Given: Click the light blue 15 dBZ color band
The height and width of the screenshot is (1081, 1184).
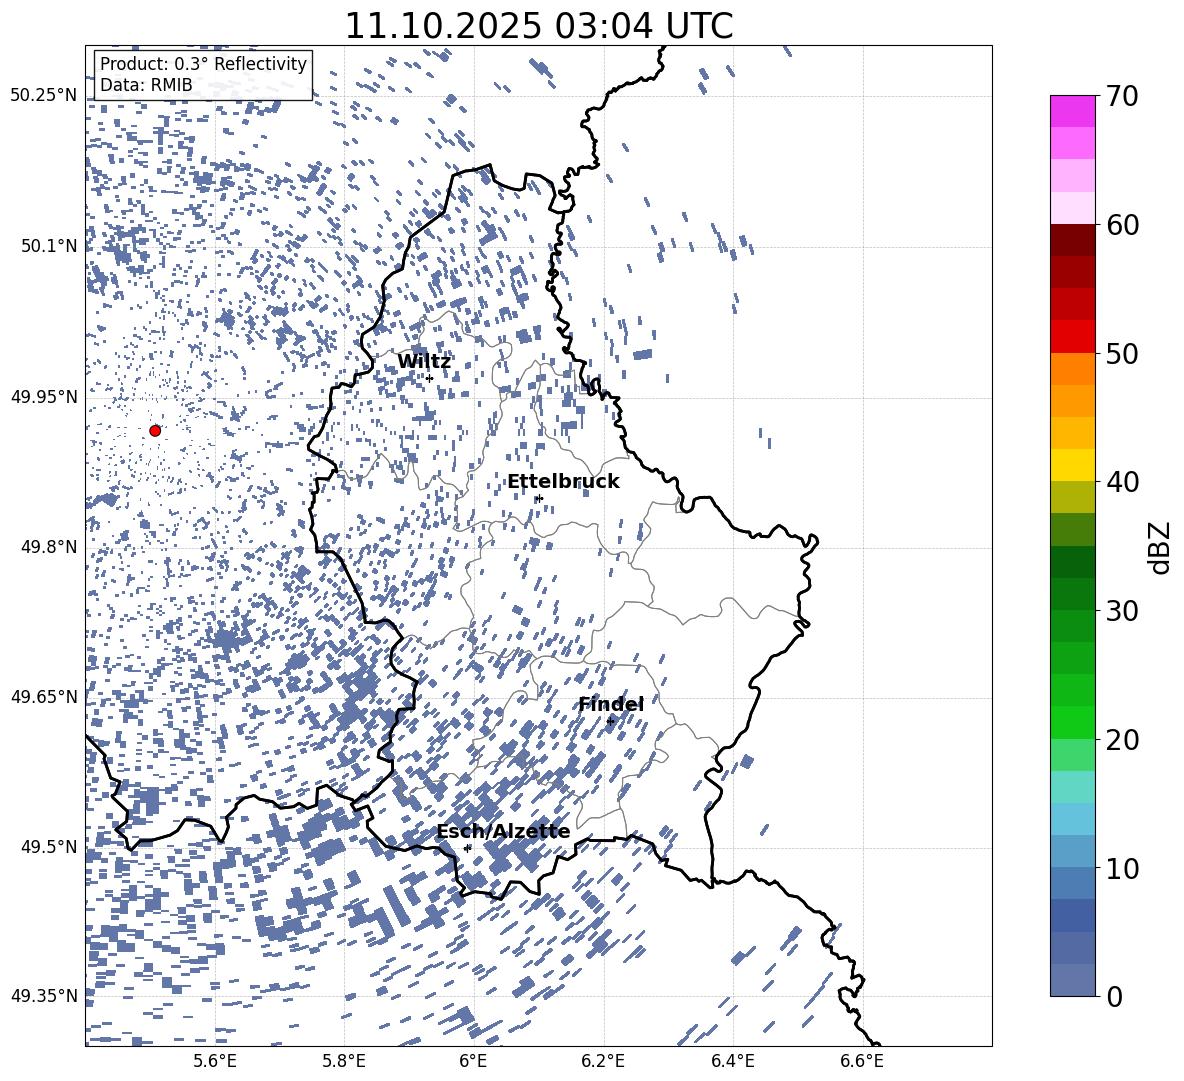Looking at the screenshot, I should coord(1072,819).
